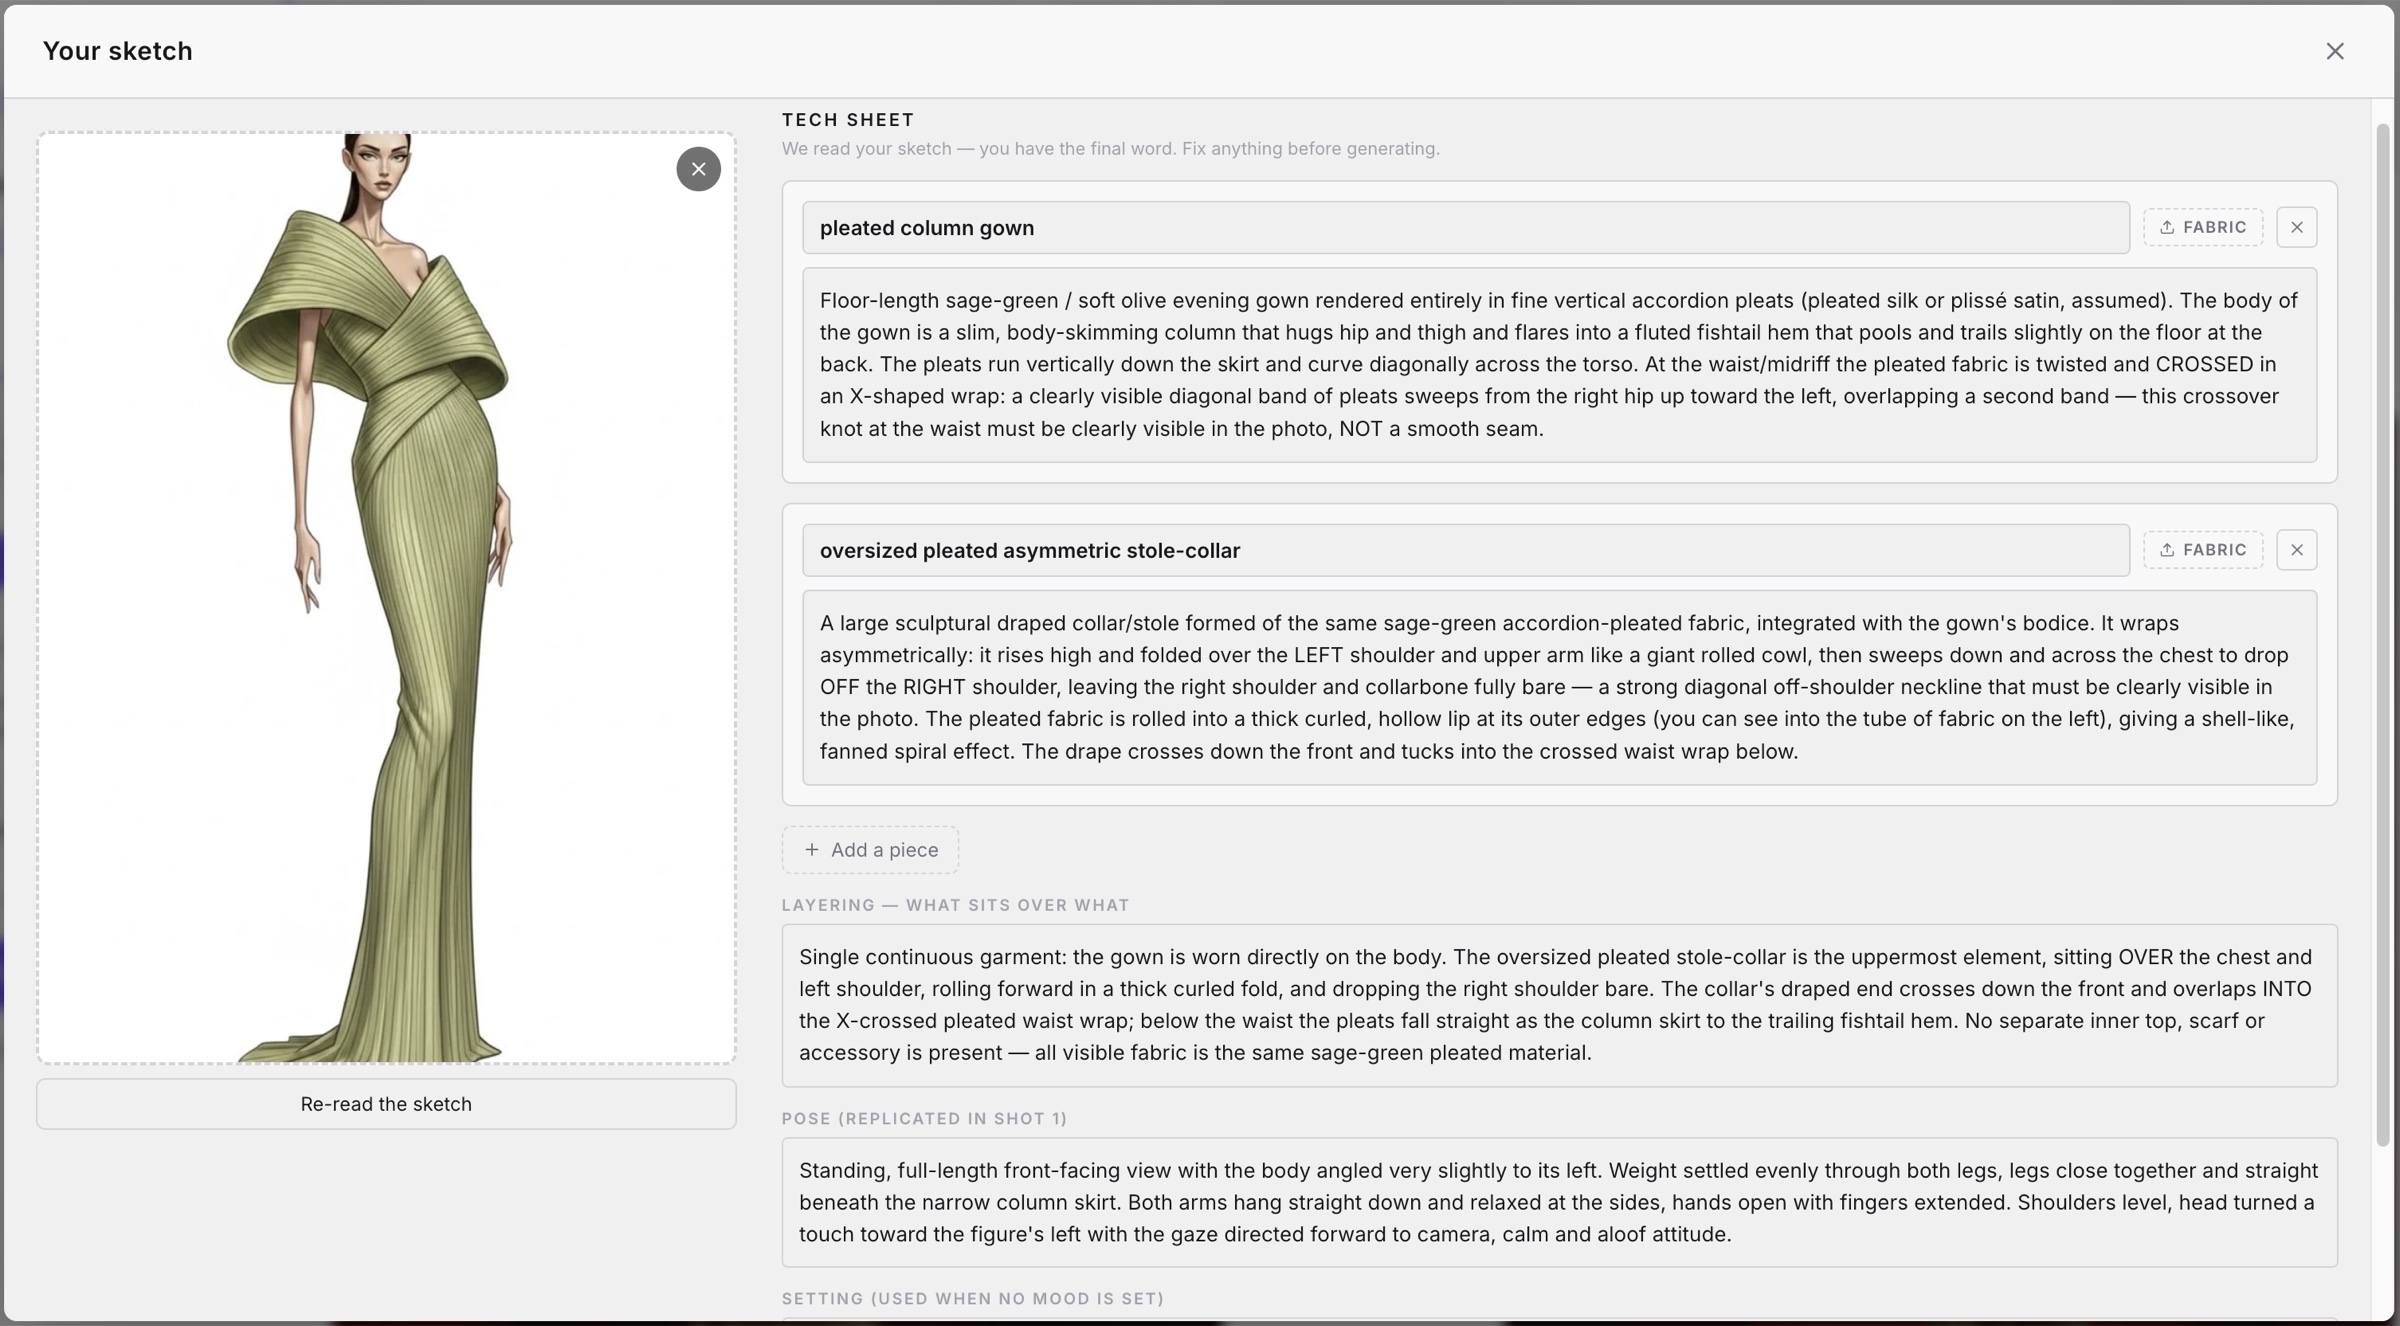Delete the pleated column gown piece

[x=2297, y=227]
